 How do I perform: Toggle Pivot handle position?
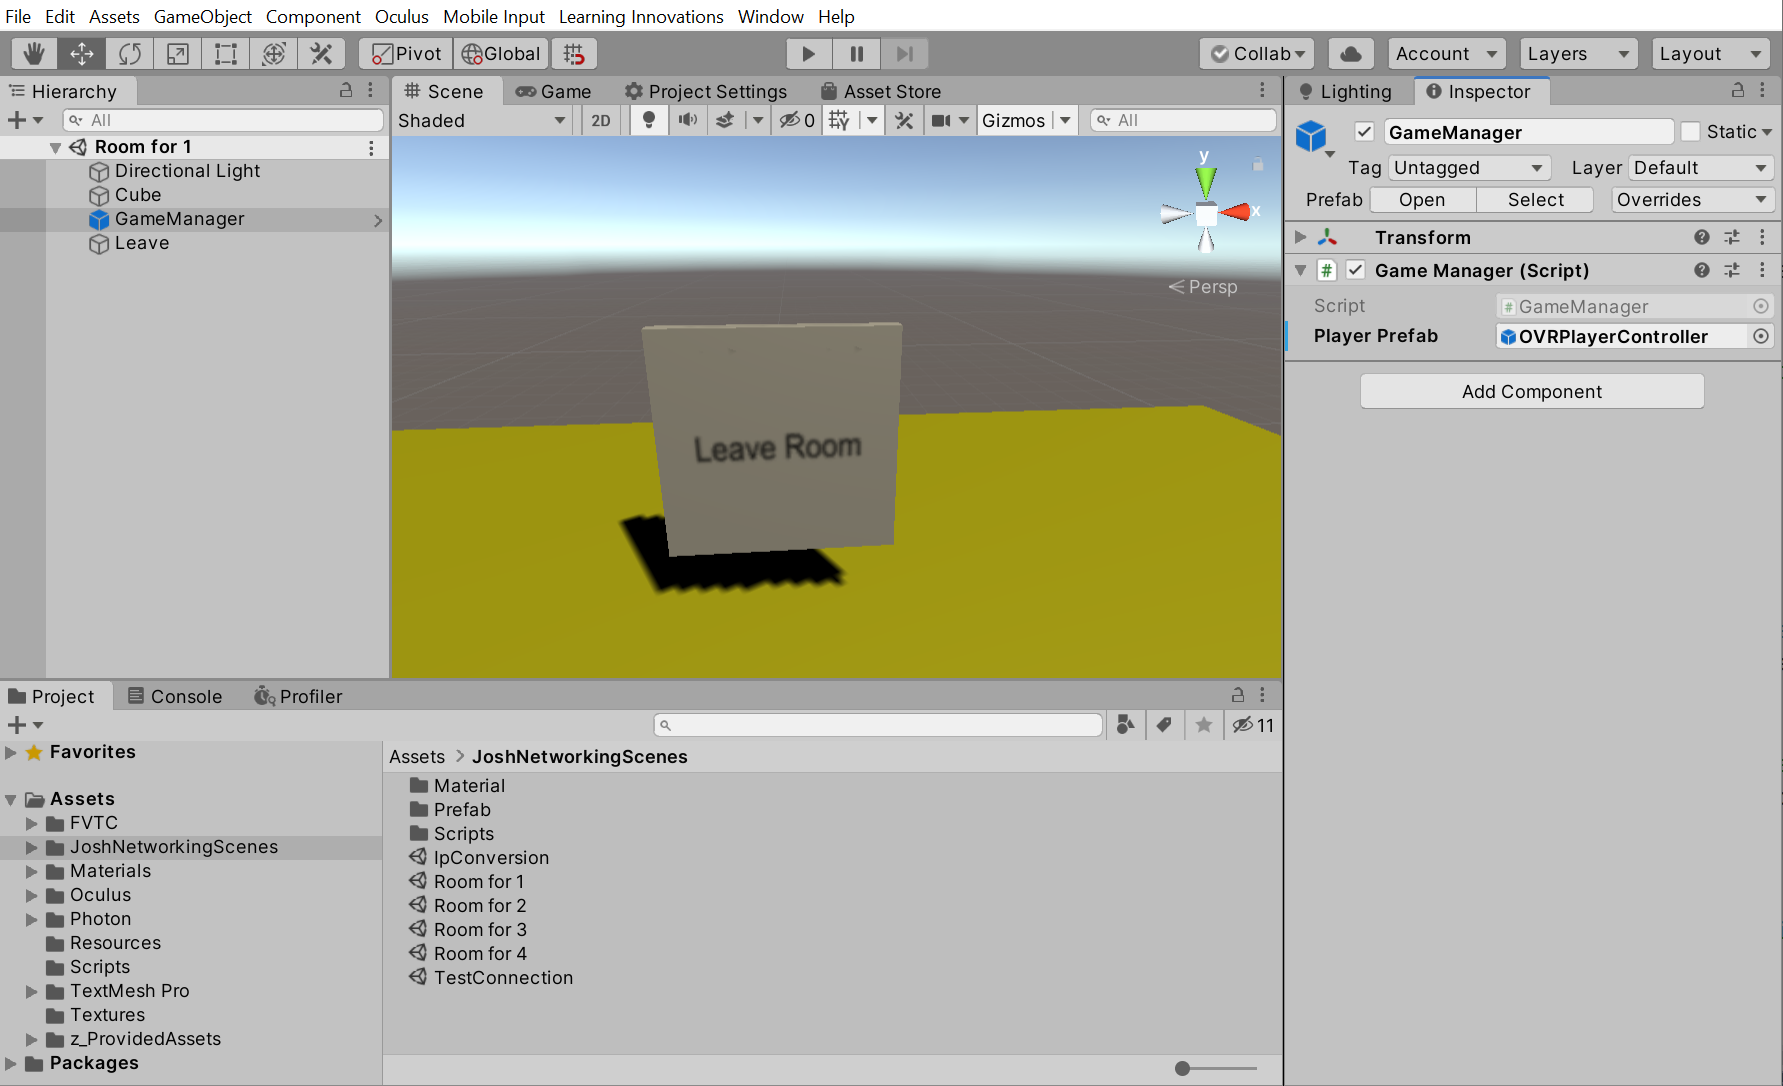click(406, 53)
